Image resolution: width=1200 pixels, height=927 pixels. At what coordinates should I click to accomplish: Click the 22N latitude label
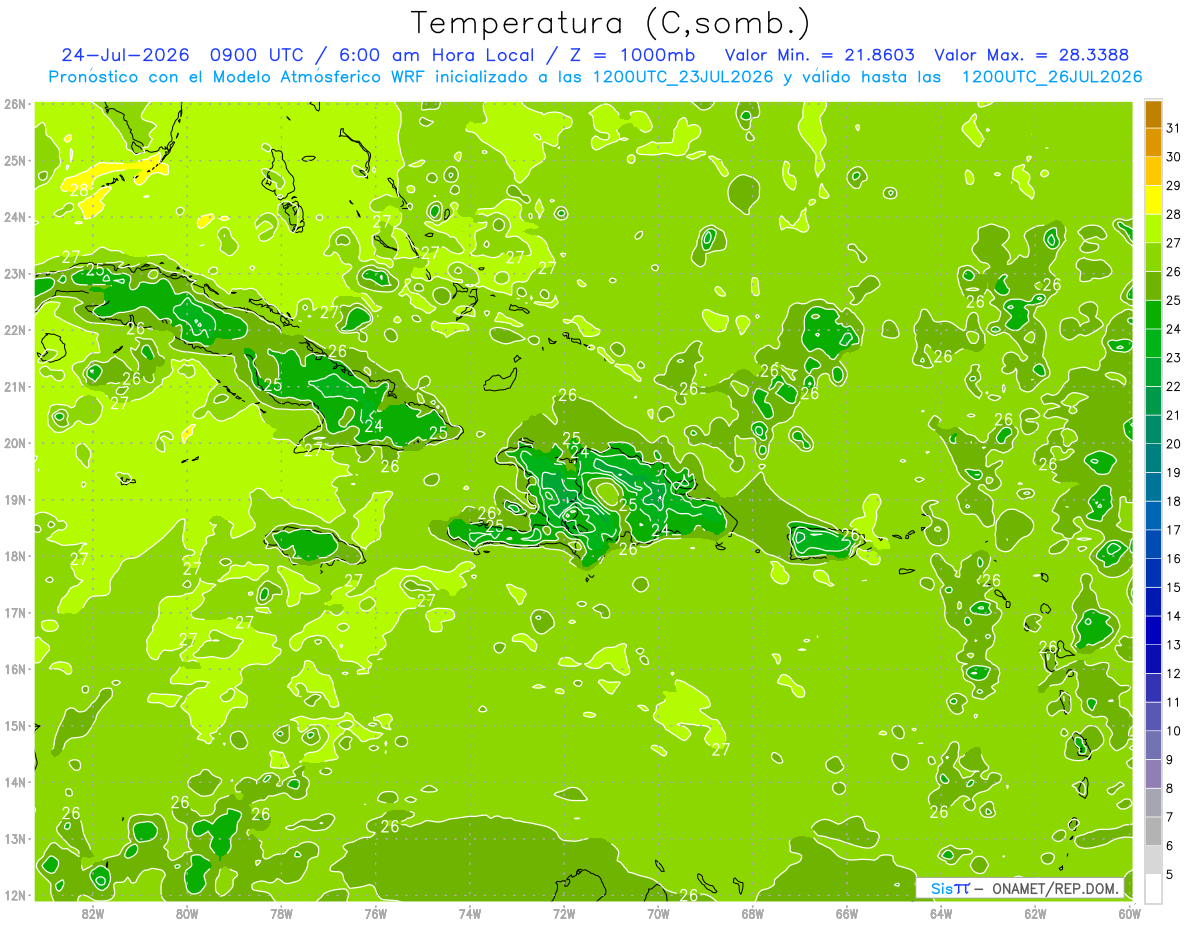coord(15,330)
